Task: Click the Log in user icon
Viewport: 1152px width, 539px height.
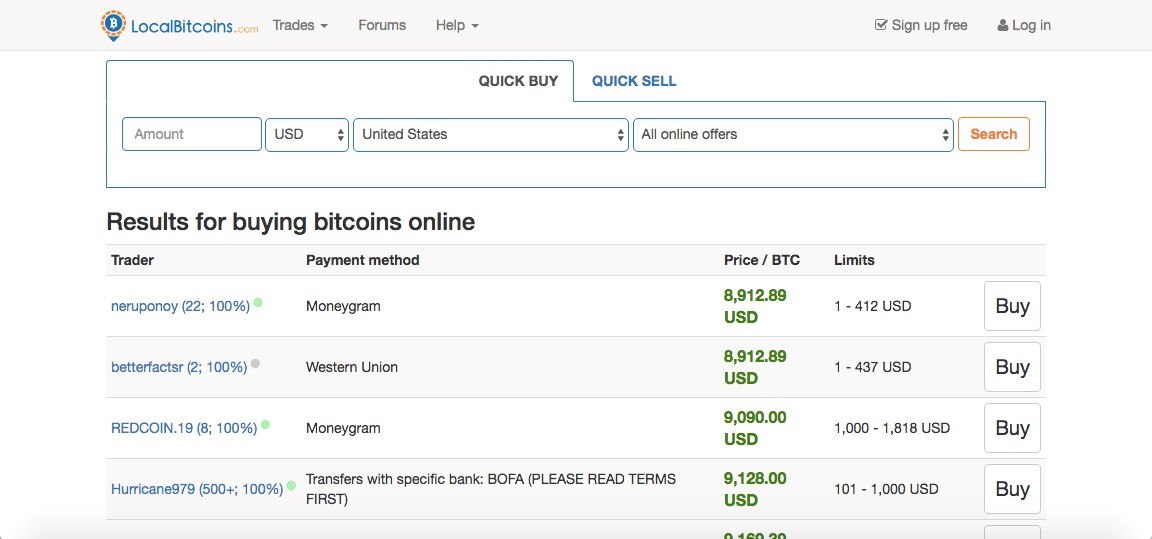Action: [1003, 25]
